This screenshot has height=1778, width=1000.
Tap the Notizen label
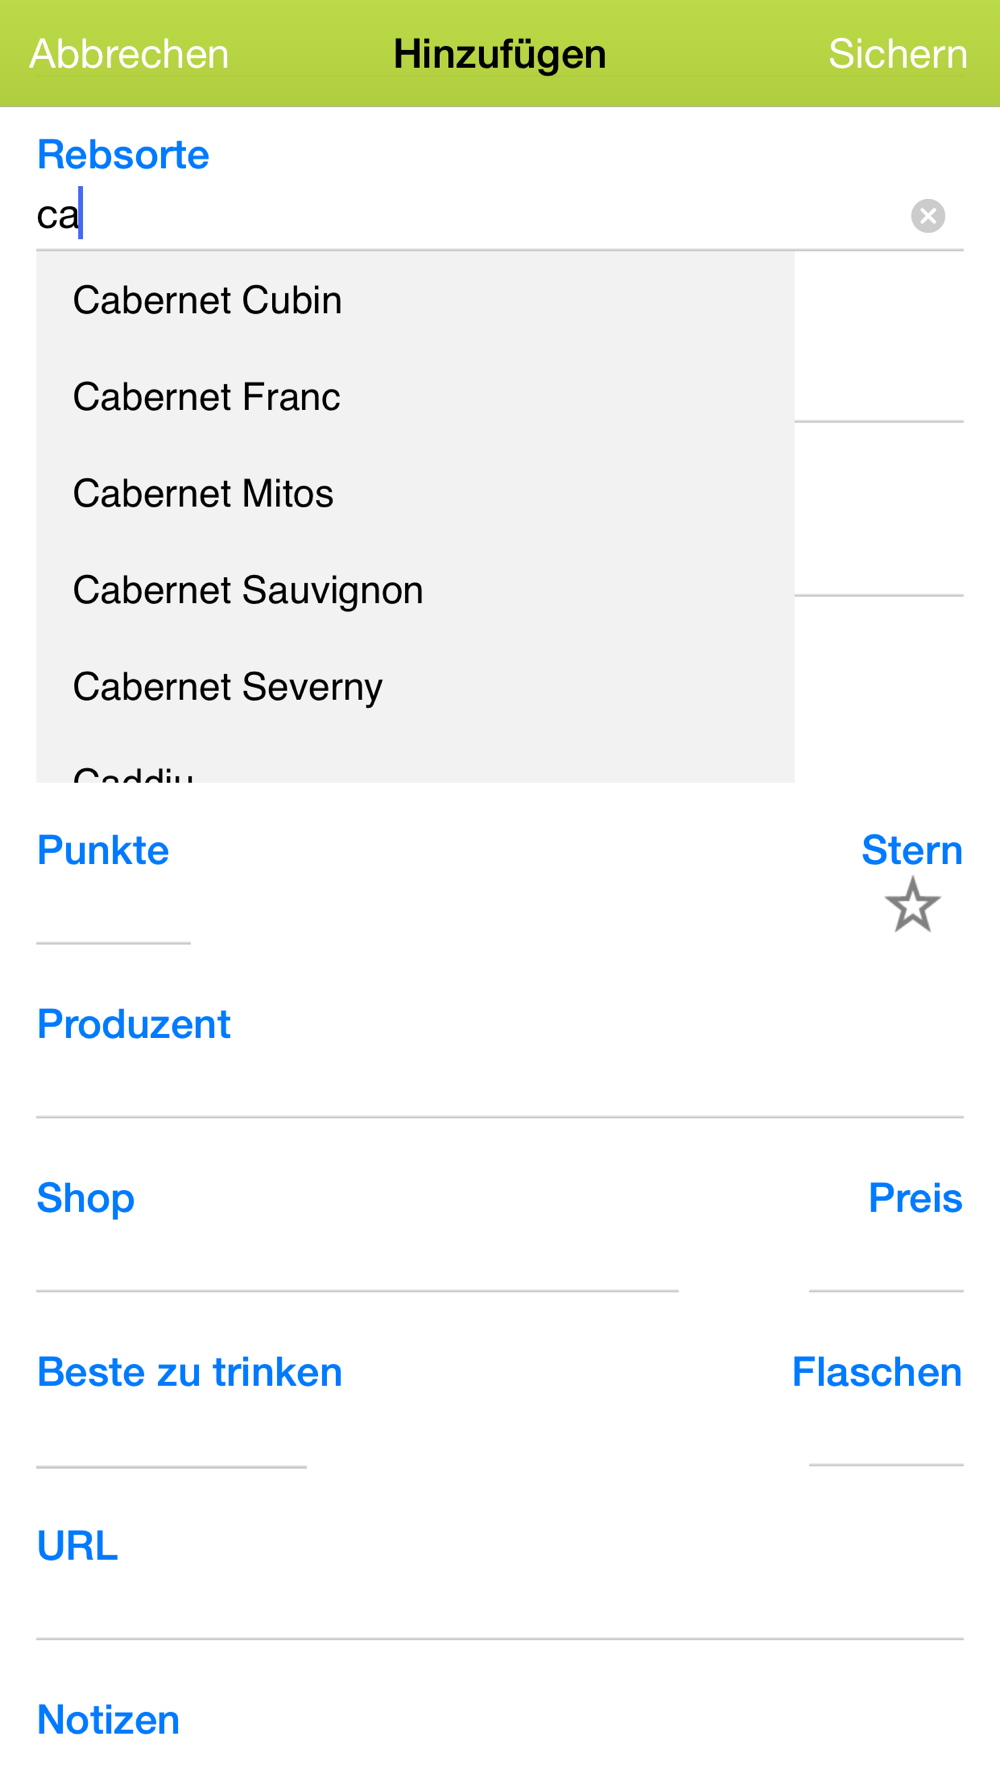(108, 1720)
